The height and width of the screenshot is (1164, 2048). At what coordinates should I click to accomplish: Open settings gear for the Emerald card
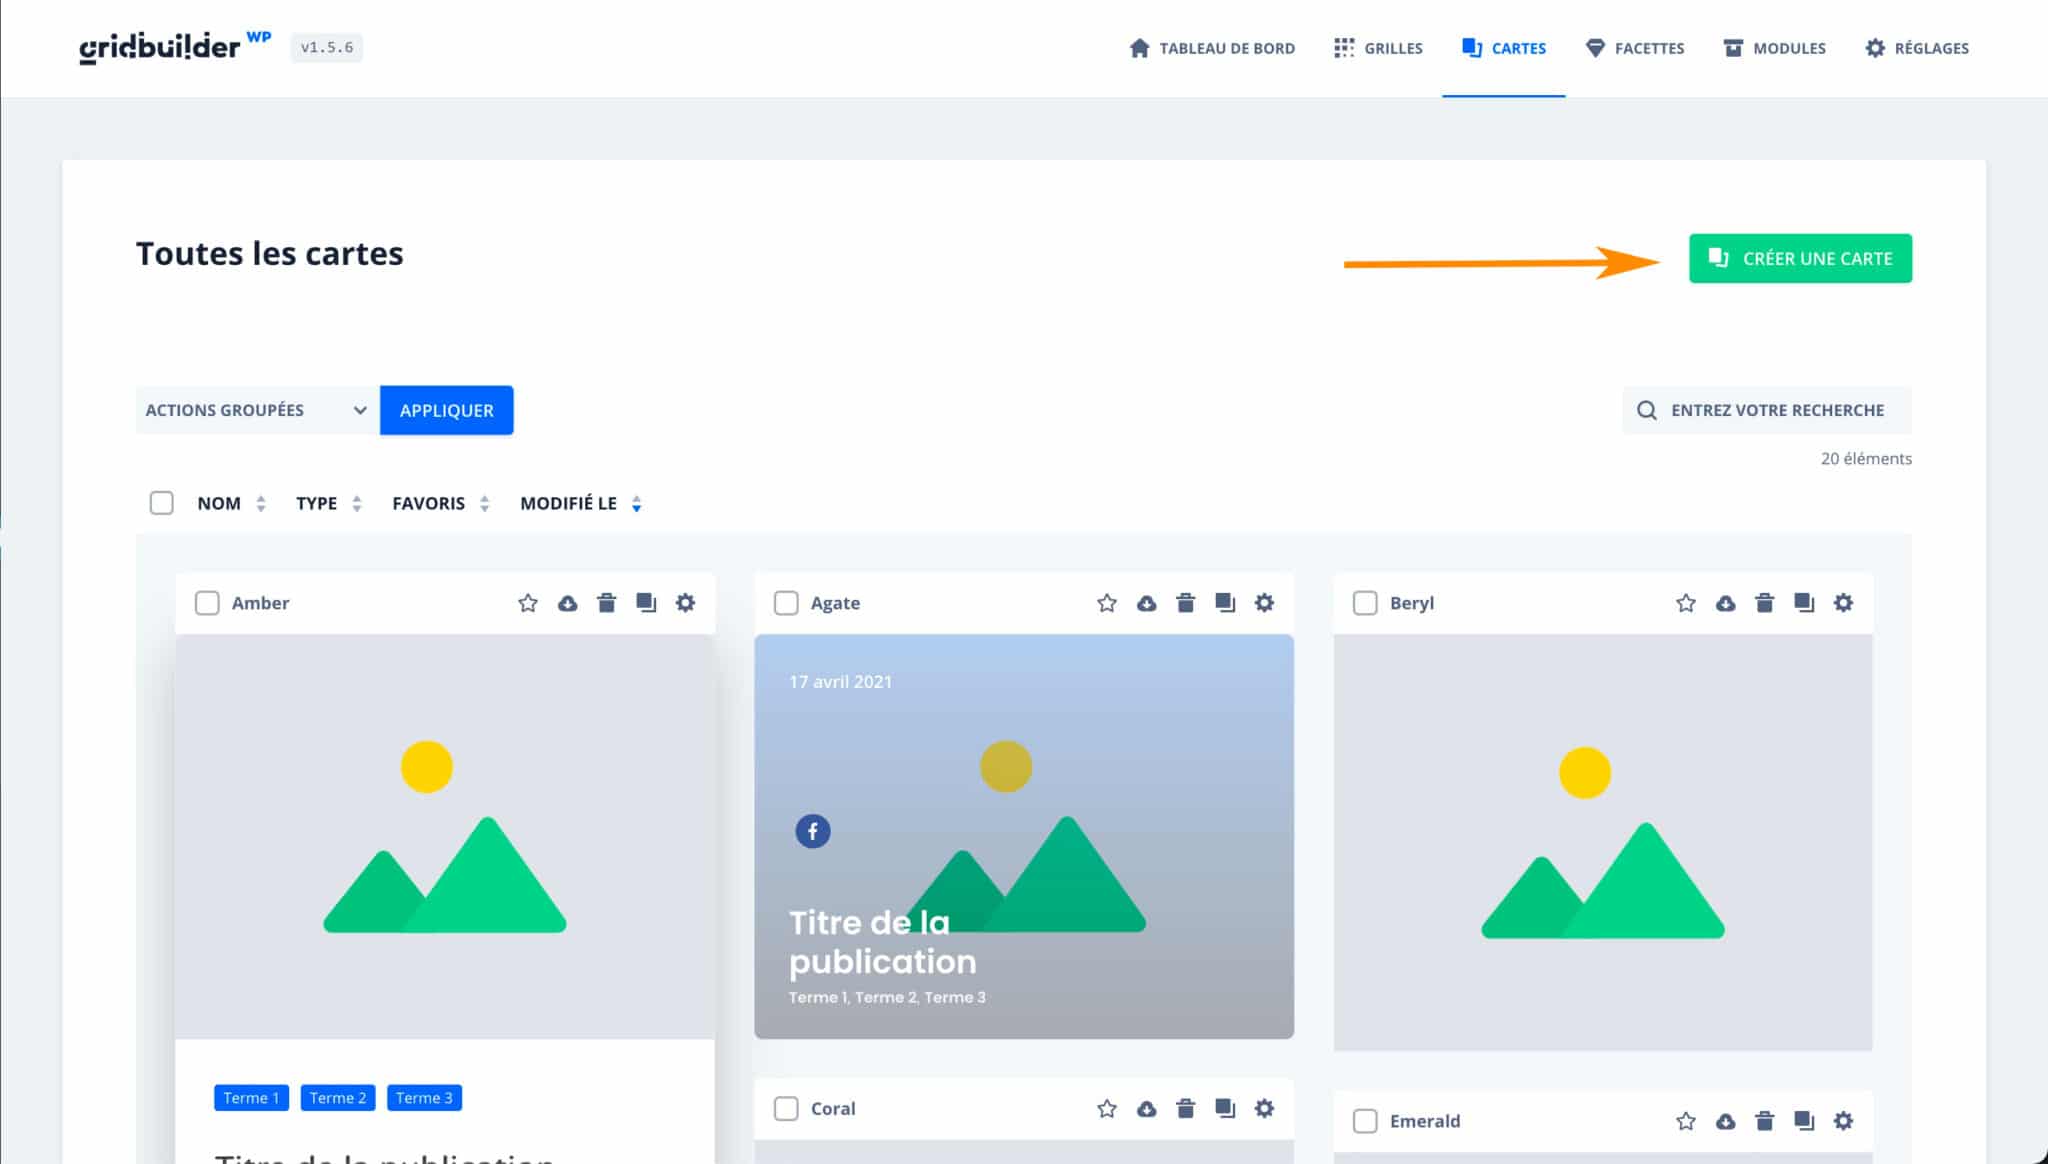(x=1842, y=1121)
